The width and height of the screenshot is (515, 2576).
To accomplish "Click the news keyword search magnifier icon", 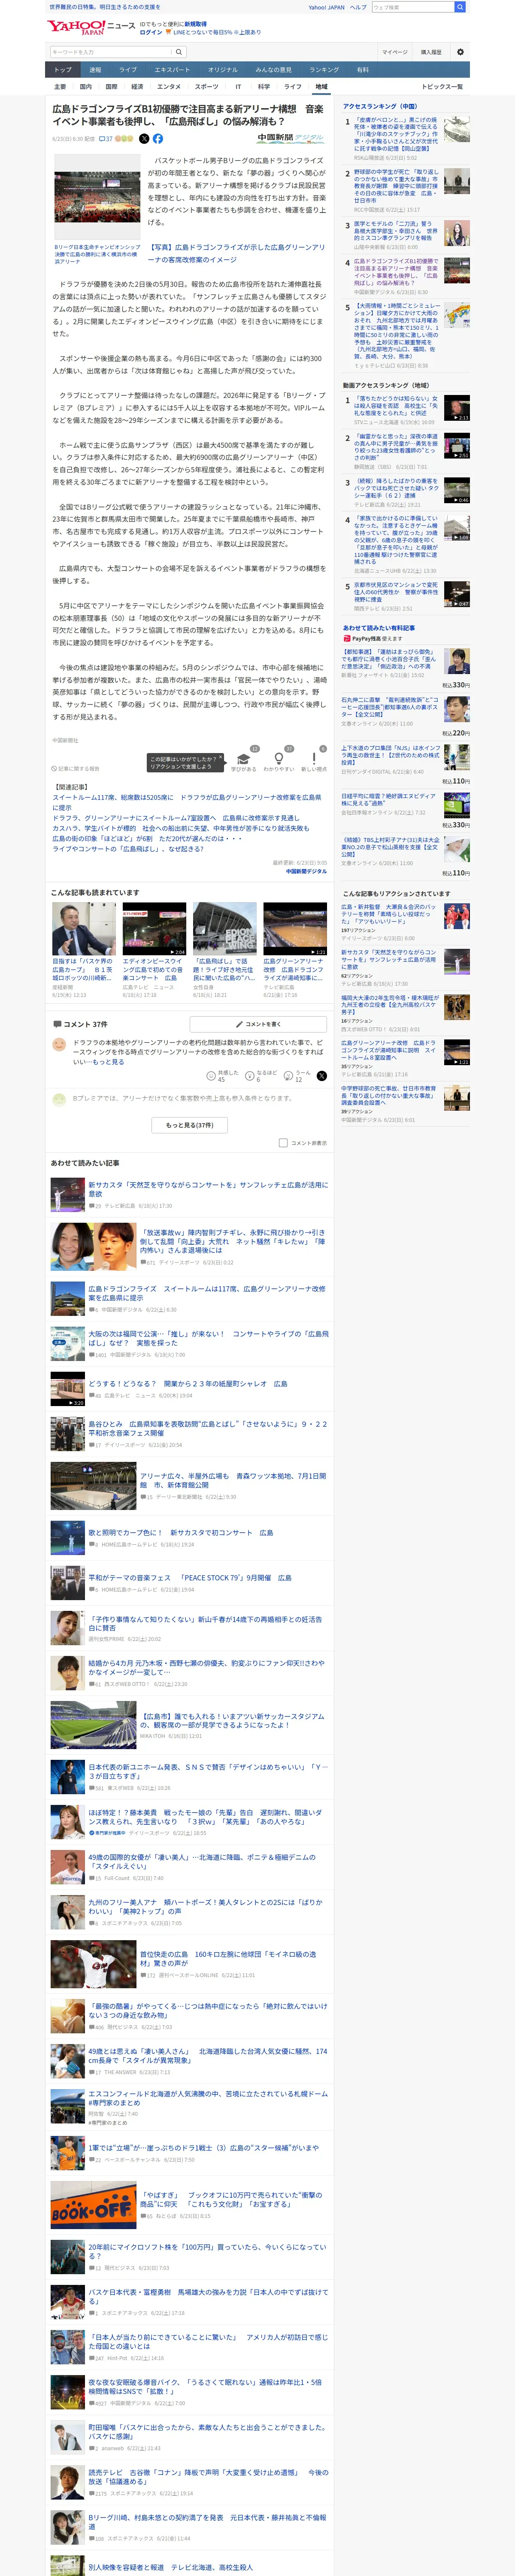I will tap(179, 52).
